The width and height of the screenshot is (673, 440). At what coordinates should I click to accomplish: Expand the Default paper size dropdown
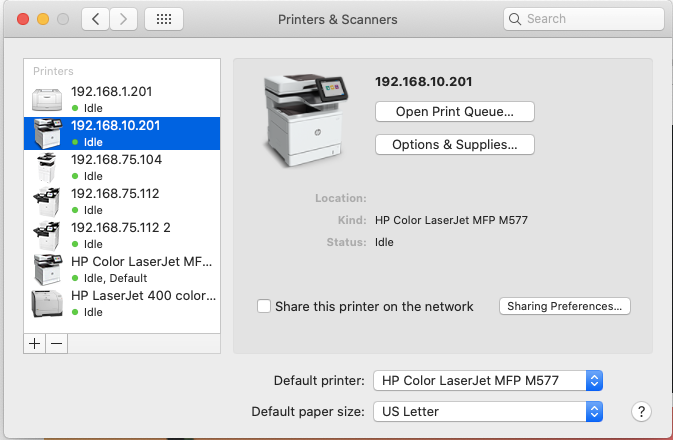(x=488, y=411)
